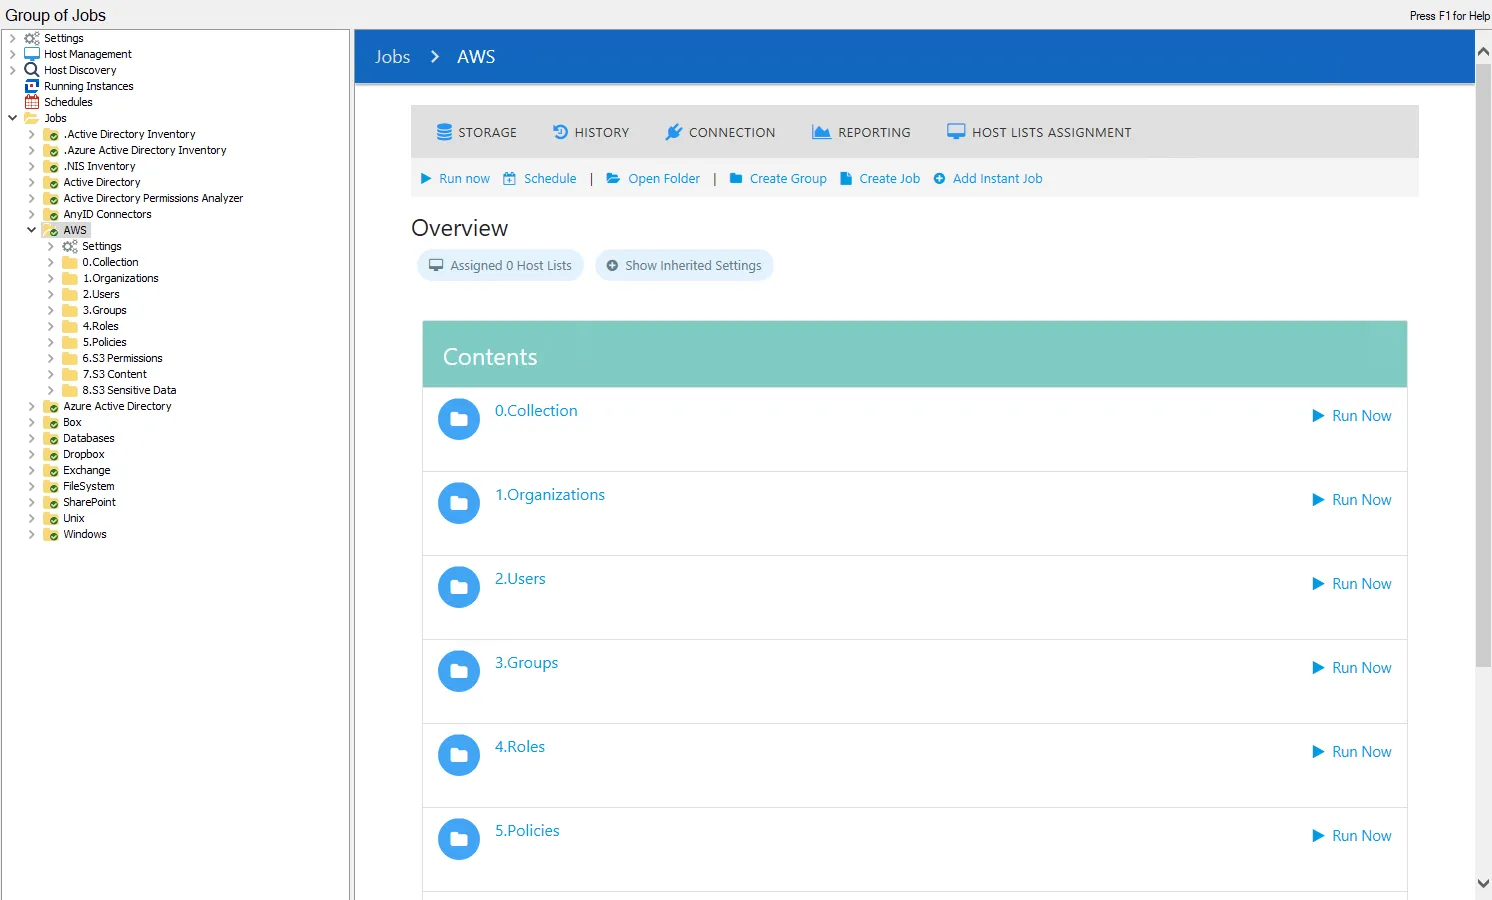The image size is (1492, 900).
Task: Click the History clock icon
Action: 560,132
